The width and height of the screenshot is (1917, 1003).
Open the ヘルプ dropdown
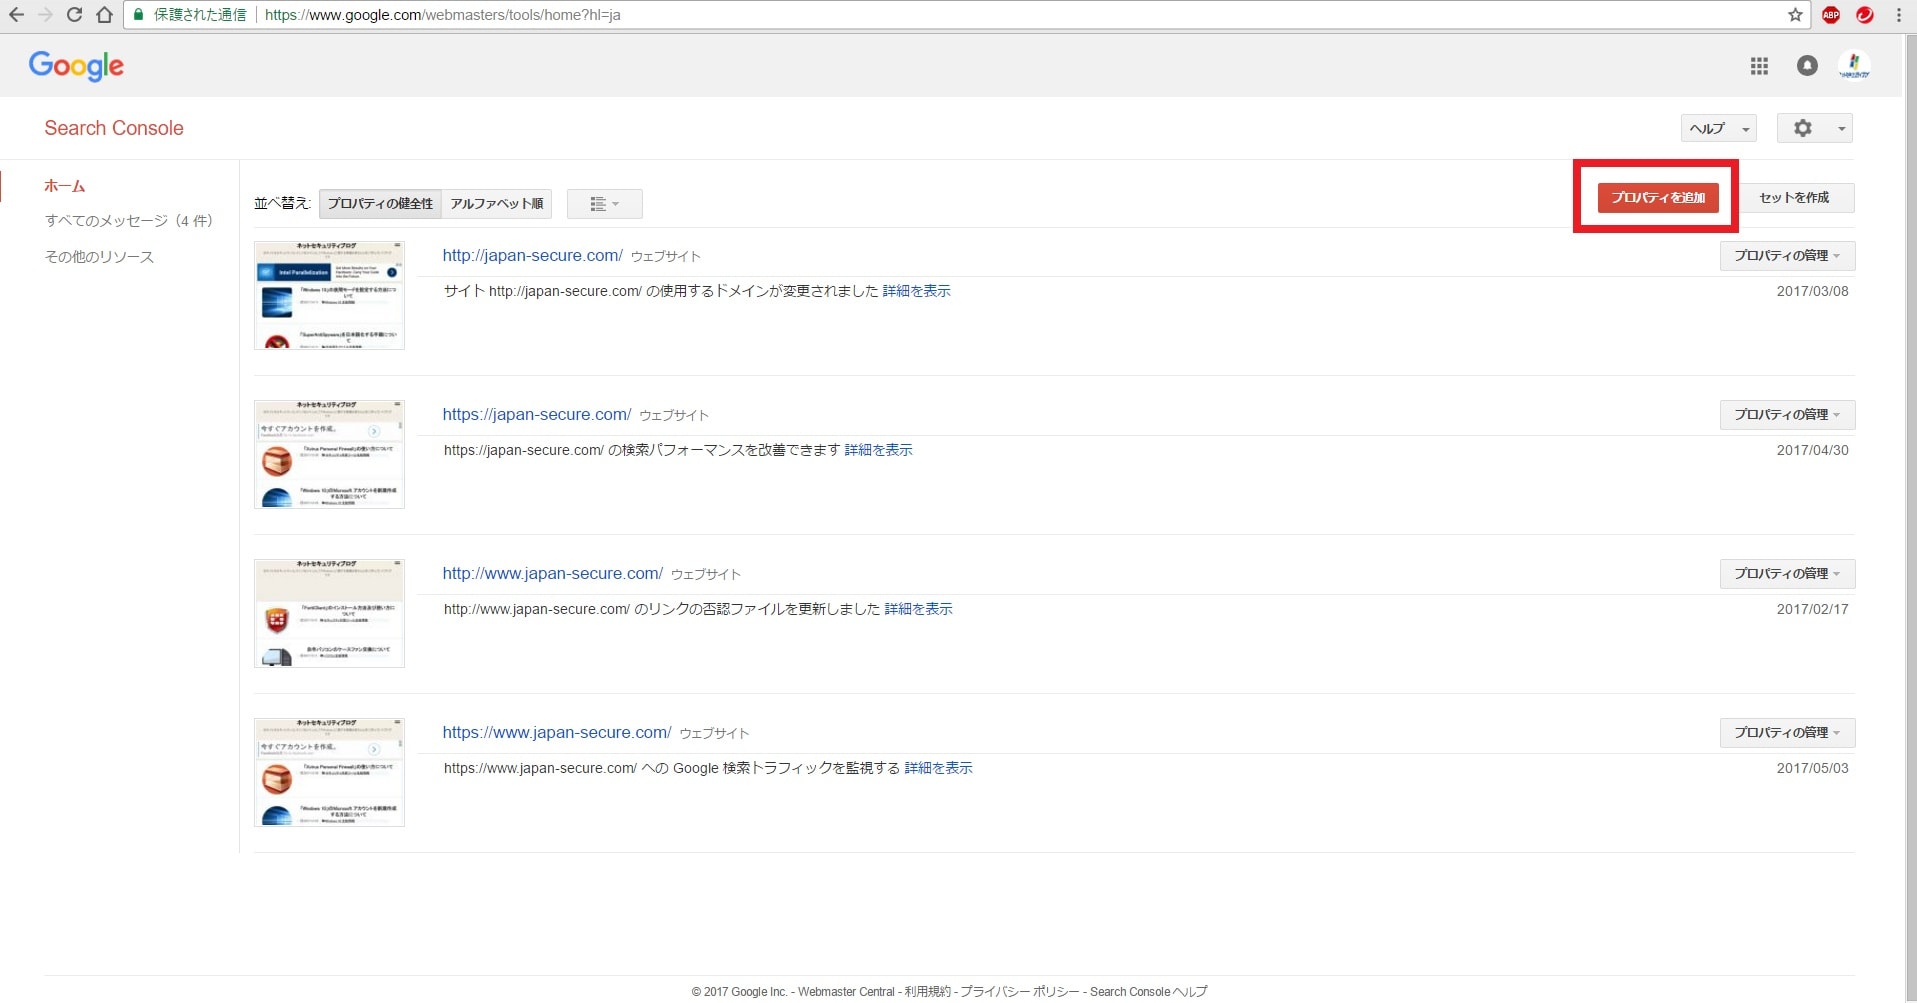point(1718,128)
